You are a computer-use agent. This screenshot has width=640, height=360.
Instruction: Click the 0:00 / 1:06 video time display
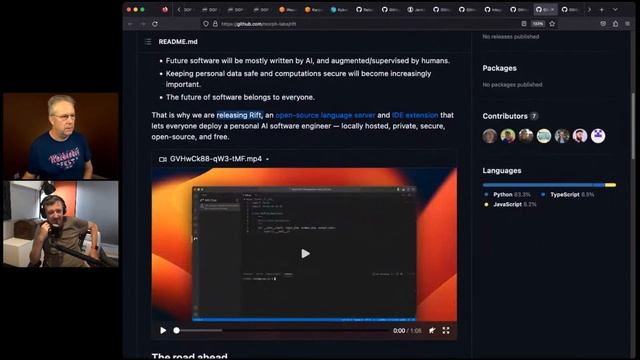coord(407,331)
